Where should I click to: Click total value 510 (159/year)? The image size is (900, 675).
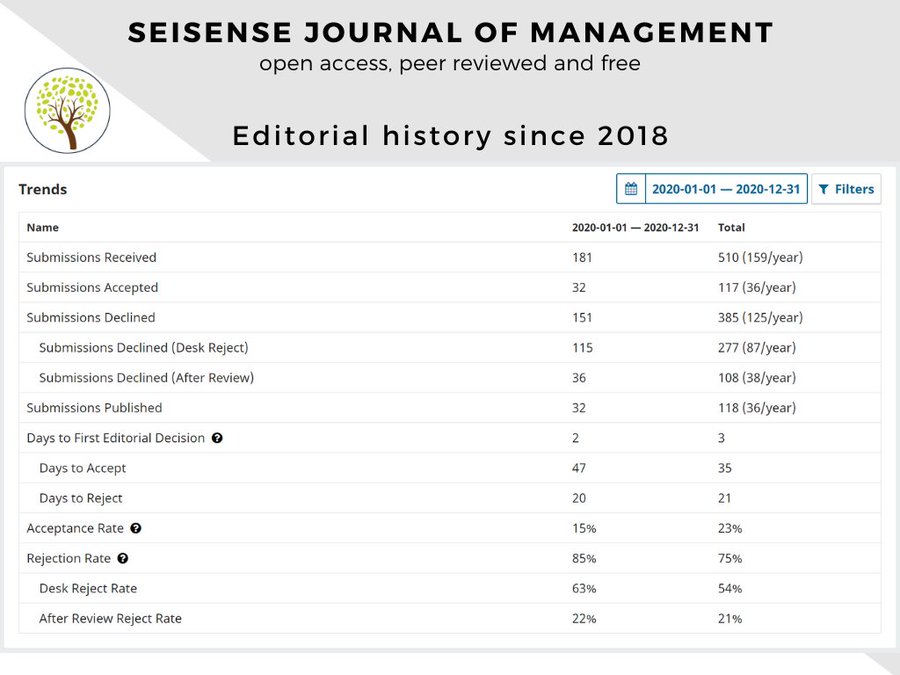tap(760, 257)
